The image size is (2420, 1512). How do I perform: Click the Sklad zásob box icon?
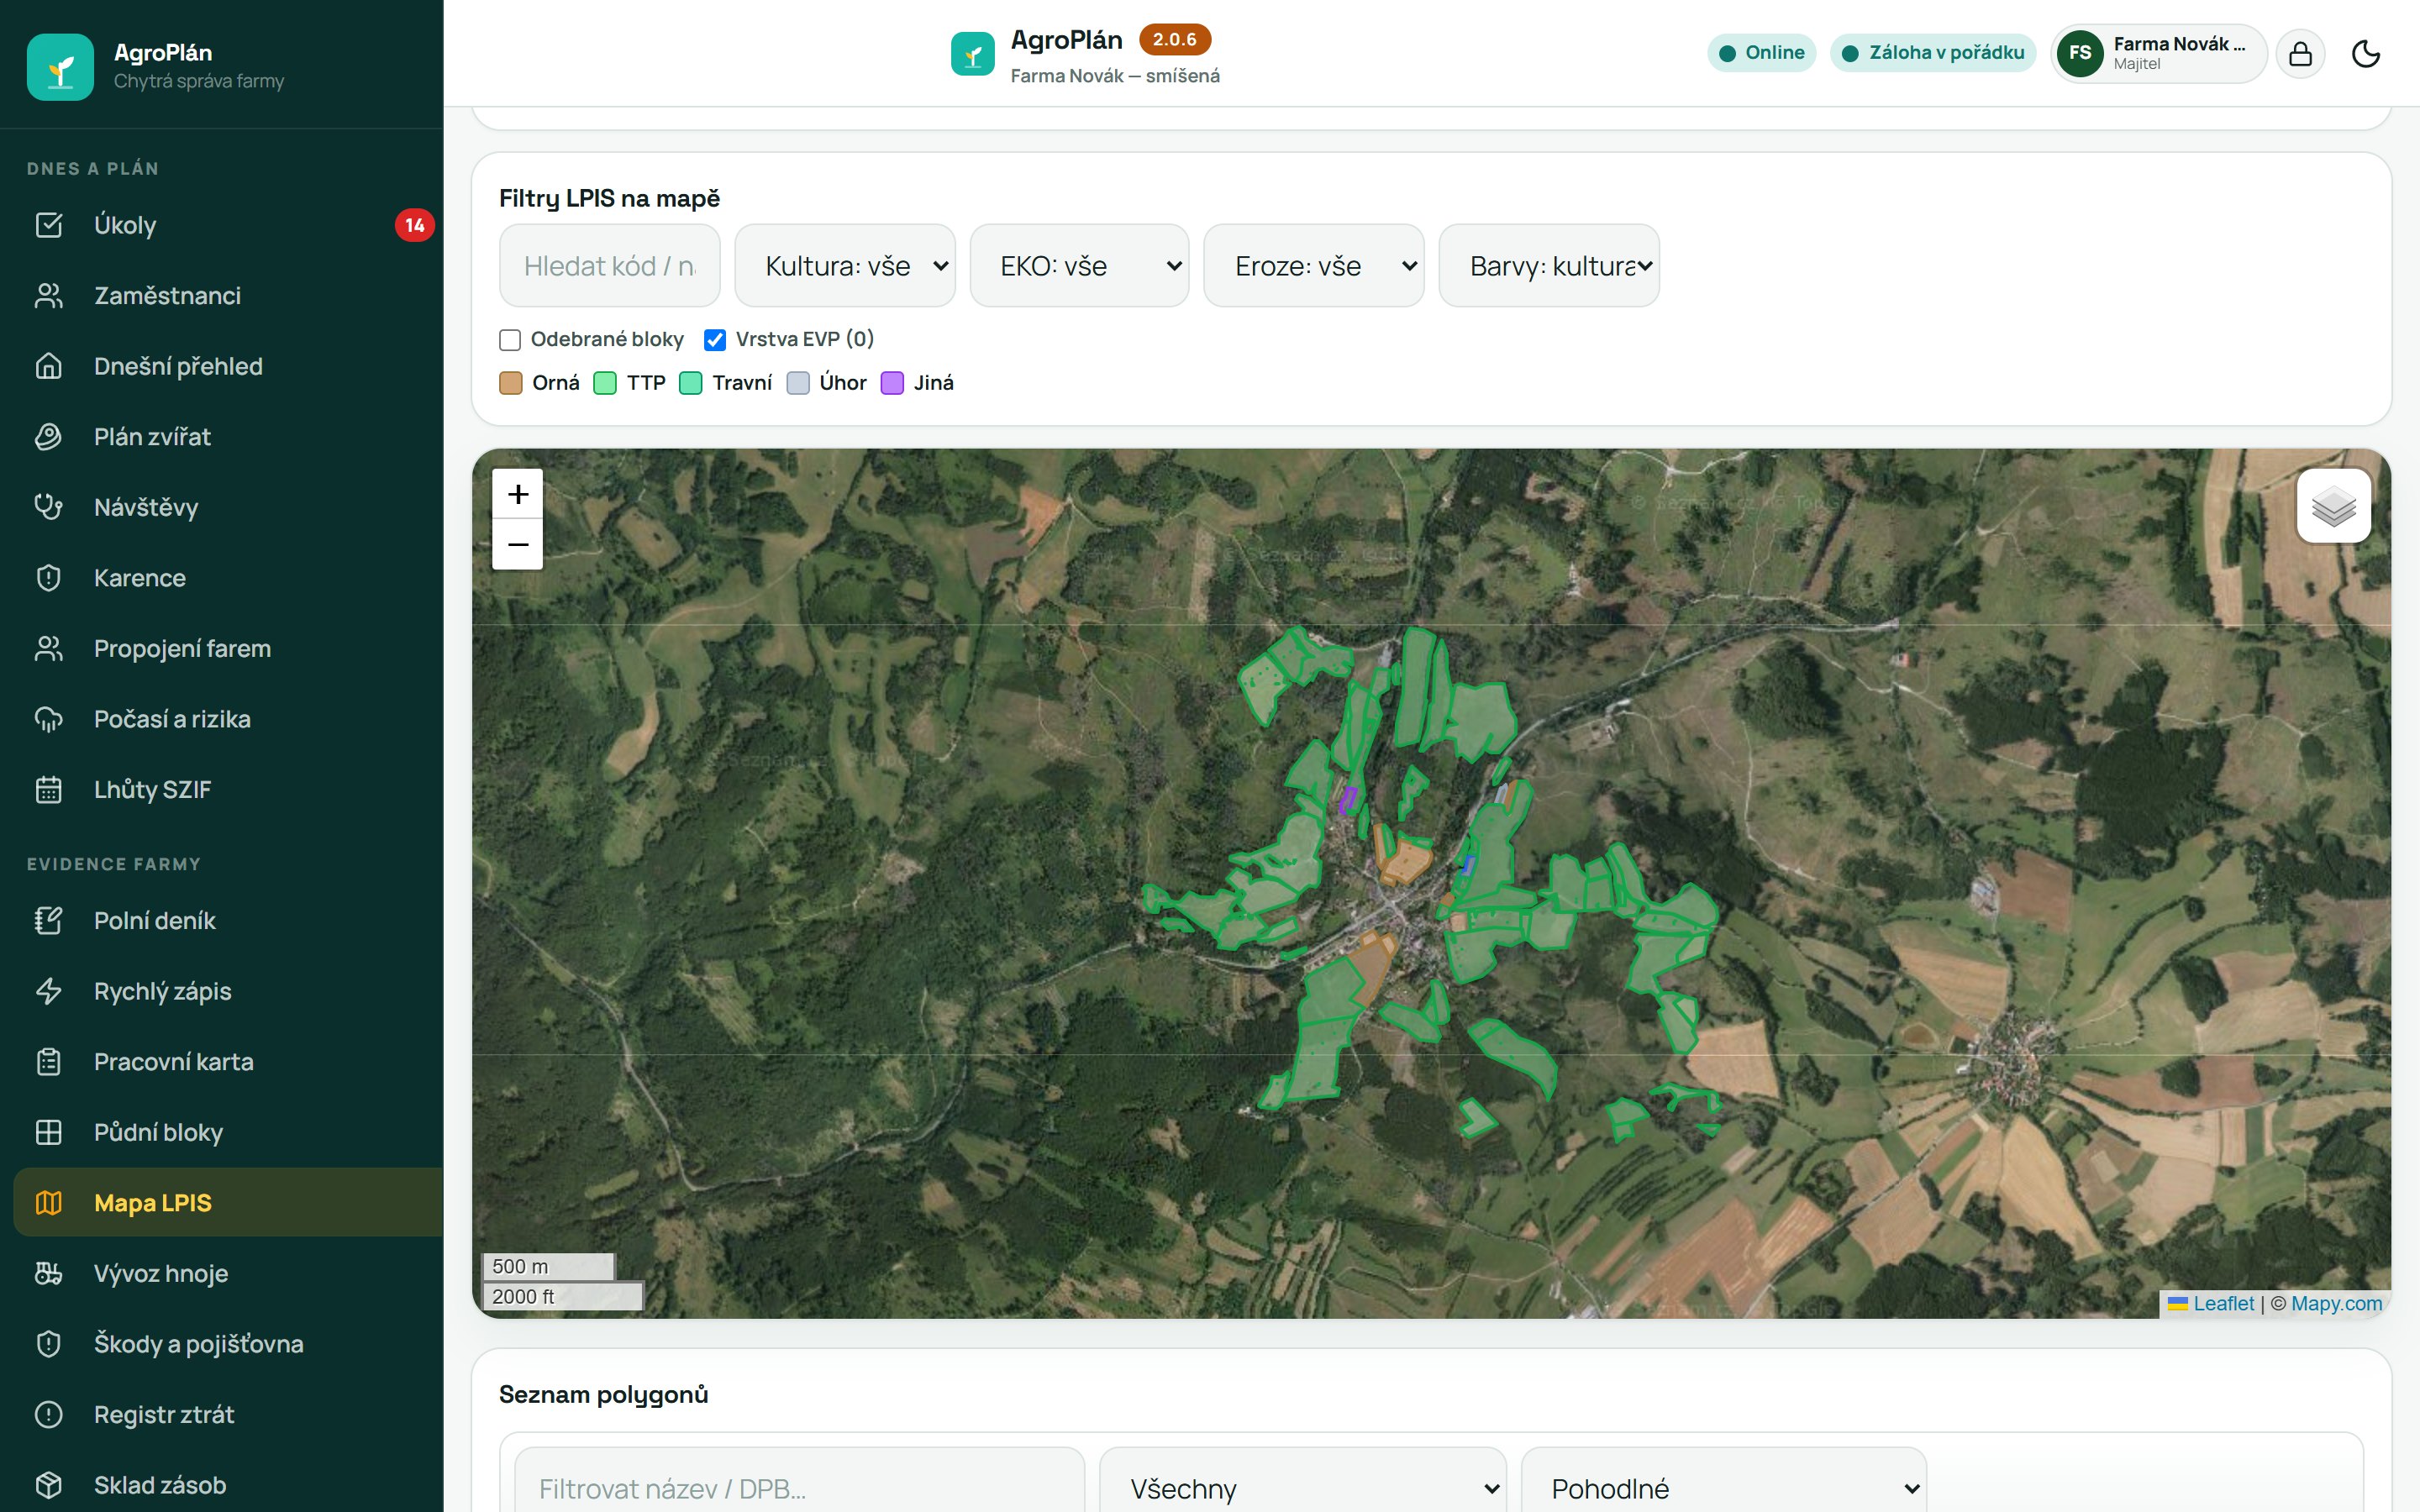click(49, 1485)
